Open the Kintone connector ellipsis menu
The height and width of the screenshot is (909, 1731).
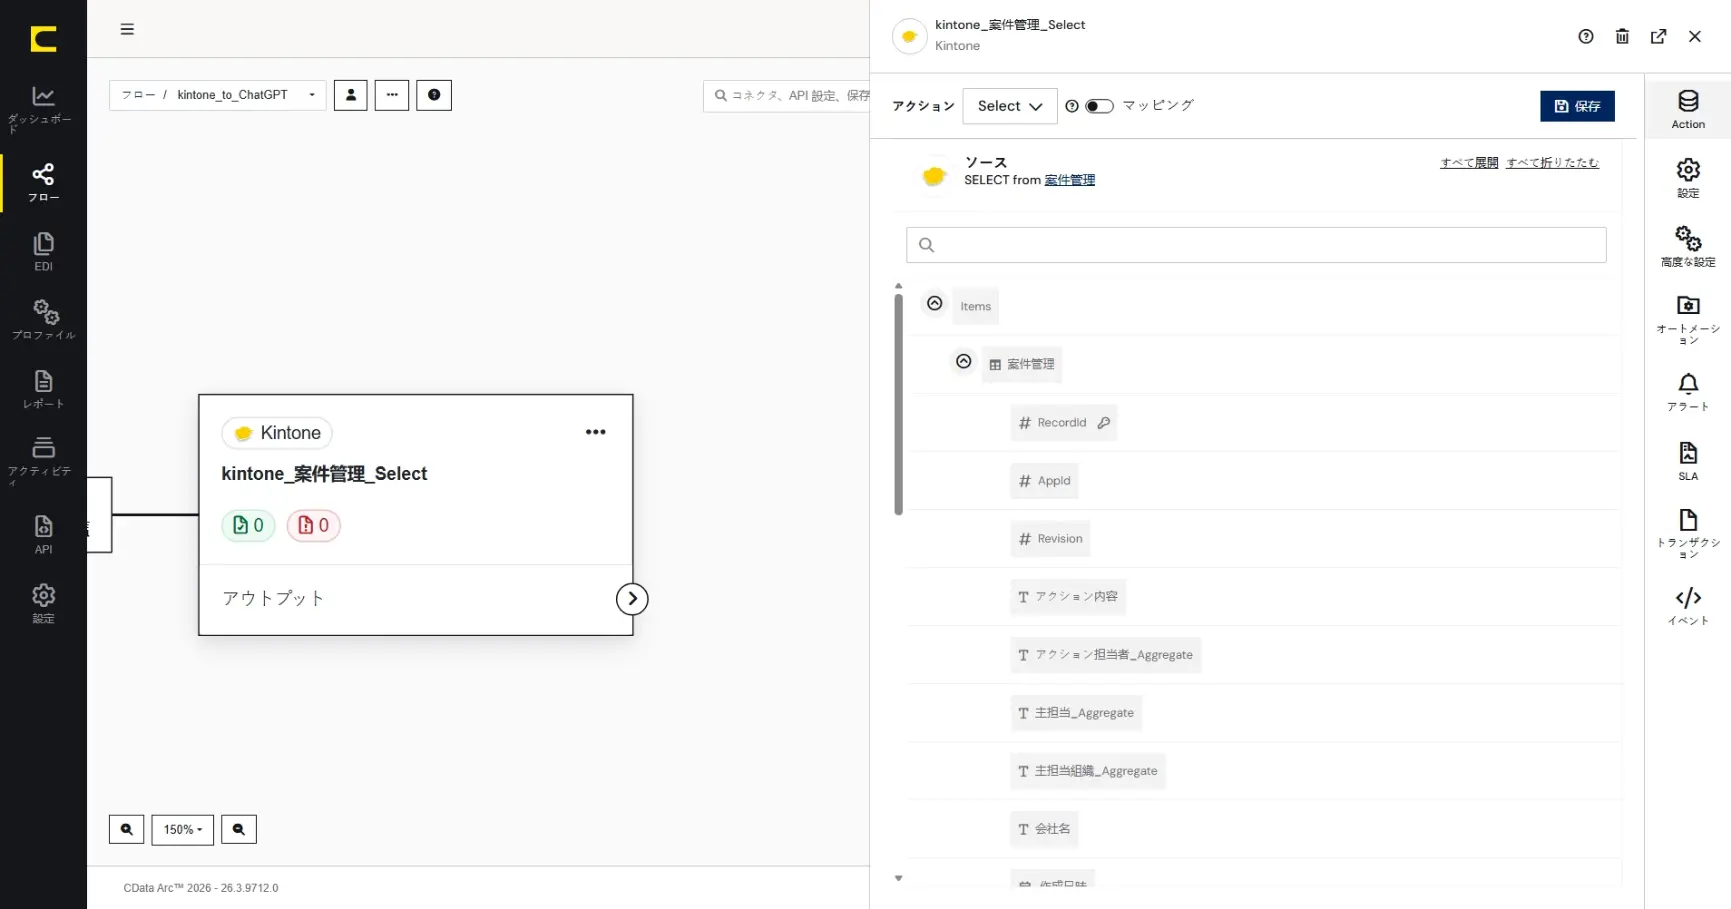(596, 432)
